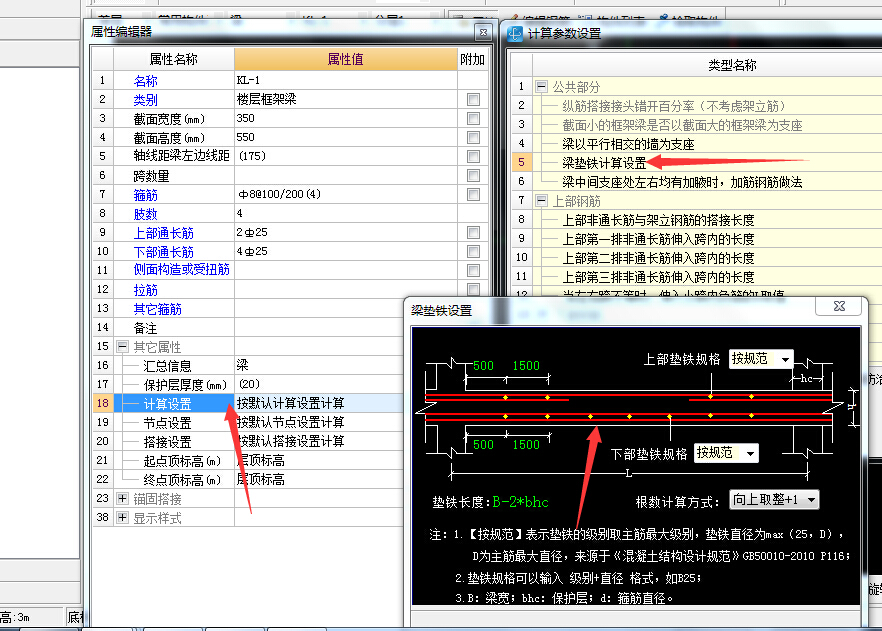Toggle the 上部通长筋 row checkbox
Viewport: 882px width, 631px height.
(473, 232)
